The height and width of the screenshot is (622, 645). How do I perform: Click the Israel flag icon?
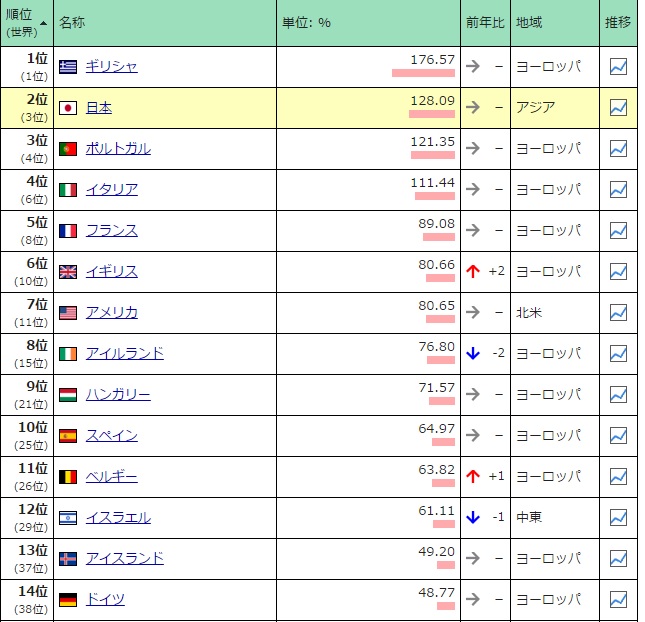click(x=68, y=518)
